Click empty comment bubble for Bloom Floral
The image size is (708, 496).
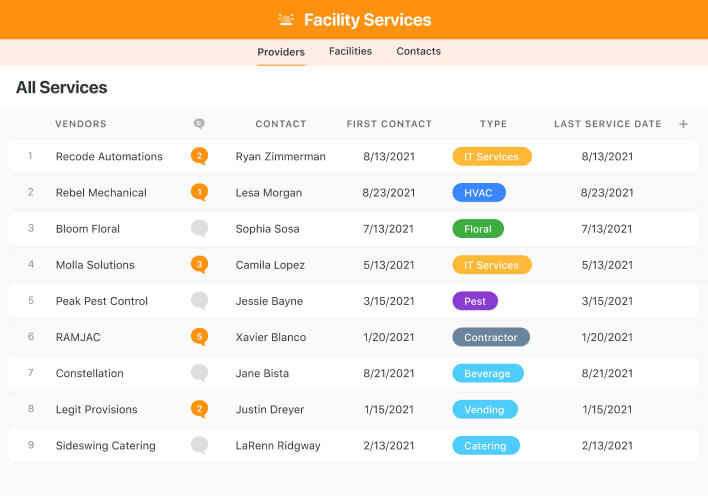(200, 228)
